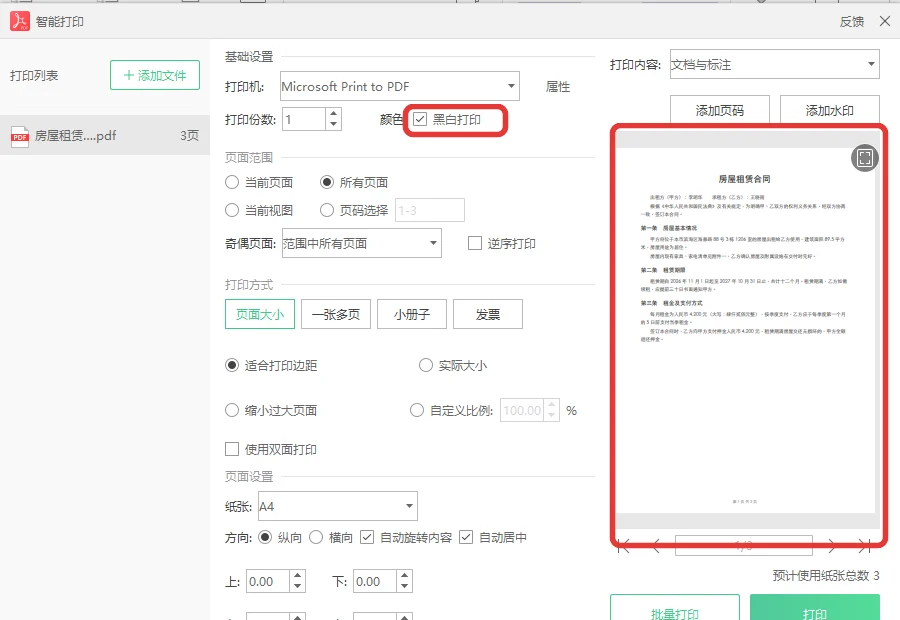900x620 pixels.
Task: Open full-screen preview icon
Action: tap(864, 157)
